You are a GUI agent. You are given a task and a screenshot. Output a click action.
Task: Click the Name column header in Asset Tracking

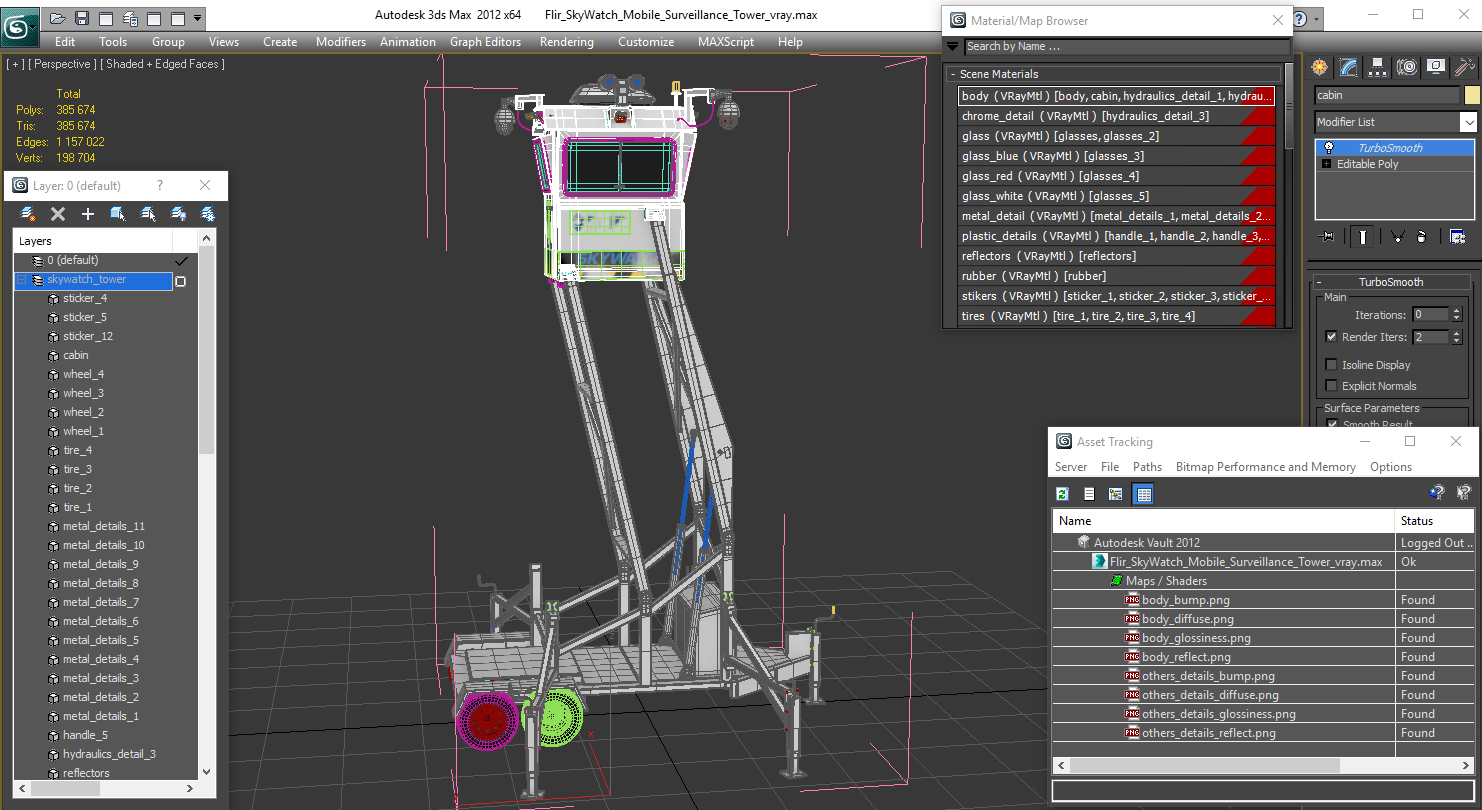click(1224, 521)
